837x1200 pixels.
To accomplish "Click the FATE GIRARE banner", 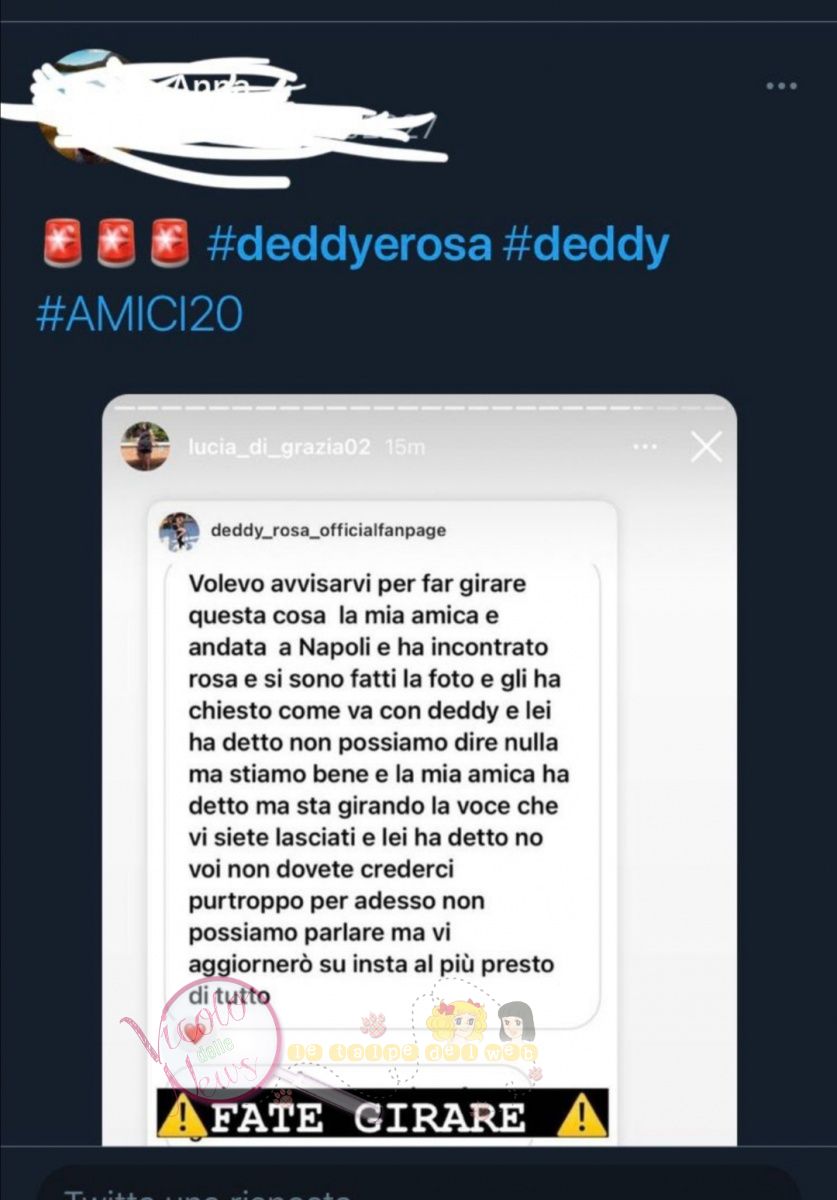I will click(382, 1115).
